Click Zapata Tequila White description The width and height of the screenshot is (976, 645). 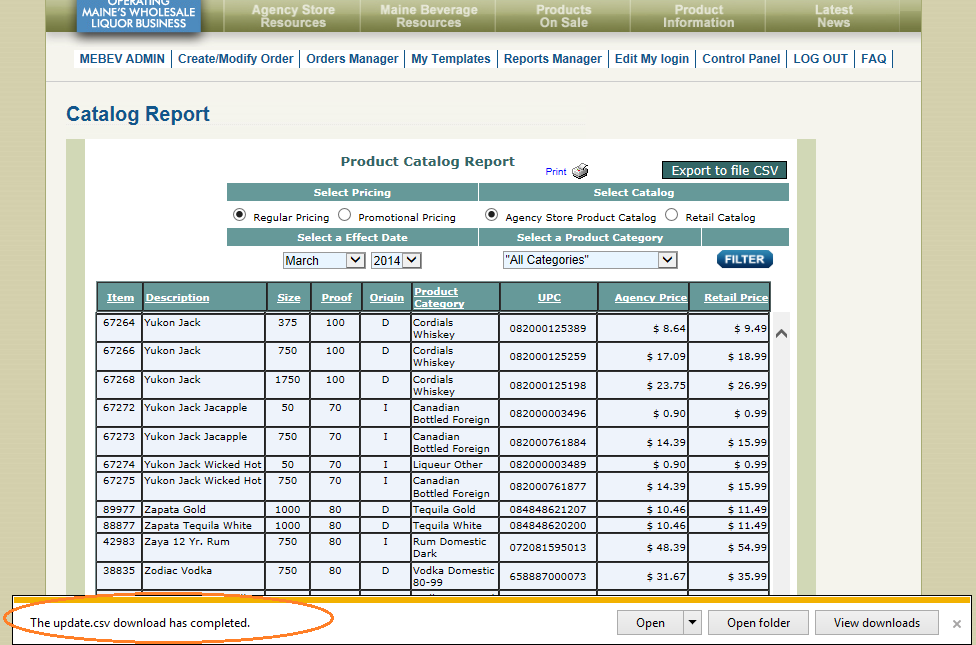(x=198, y=525)
